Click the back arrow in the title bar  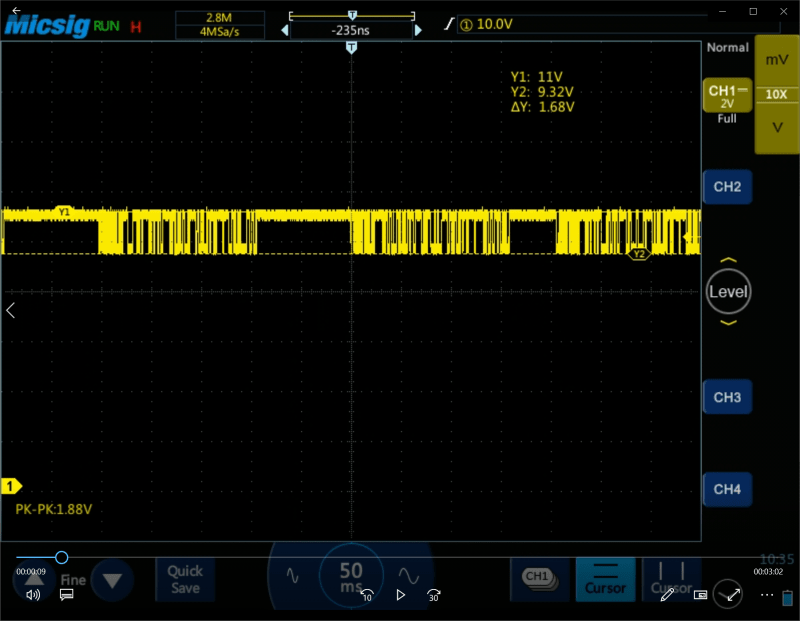pyautogui.click(x=16, y=10)
